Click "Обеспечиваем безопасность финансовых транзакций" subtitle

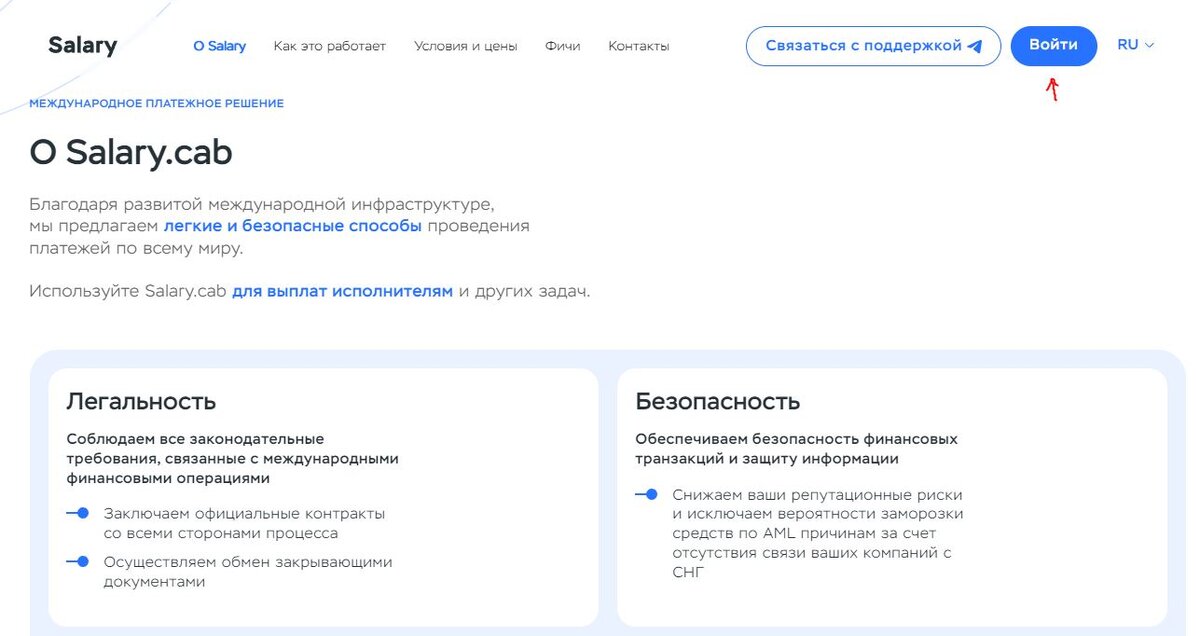(796, 448)
